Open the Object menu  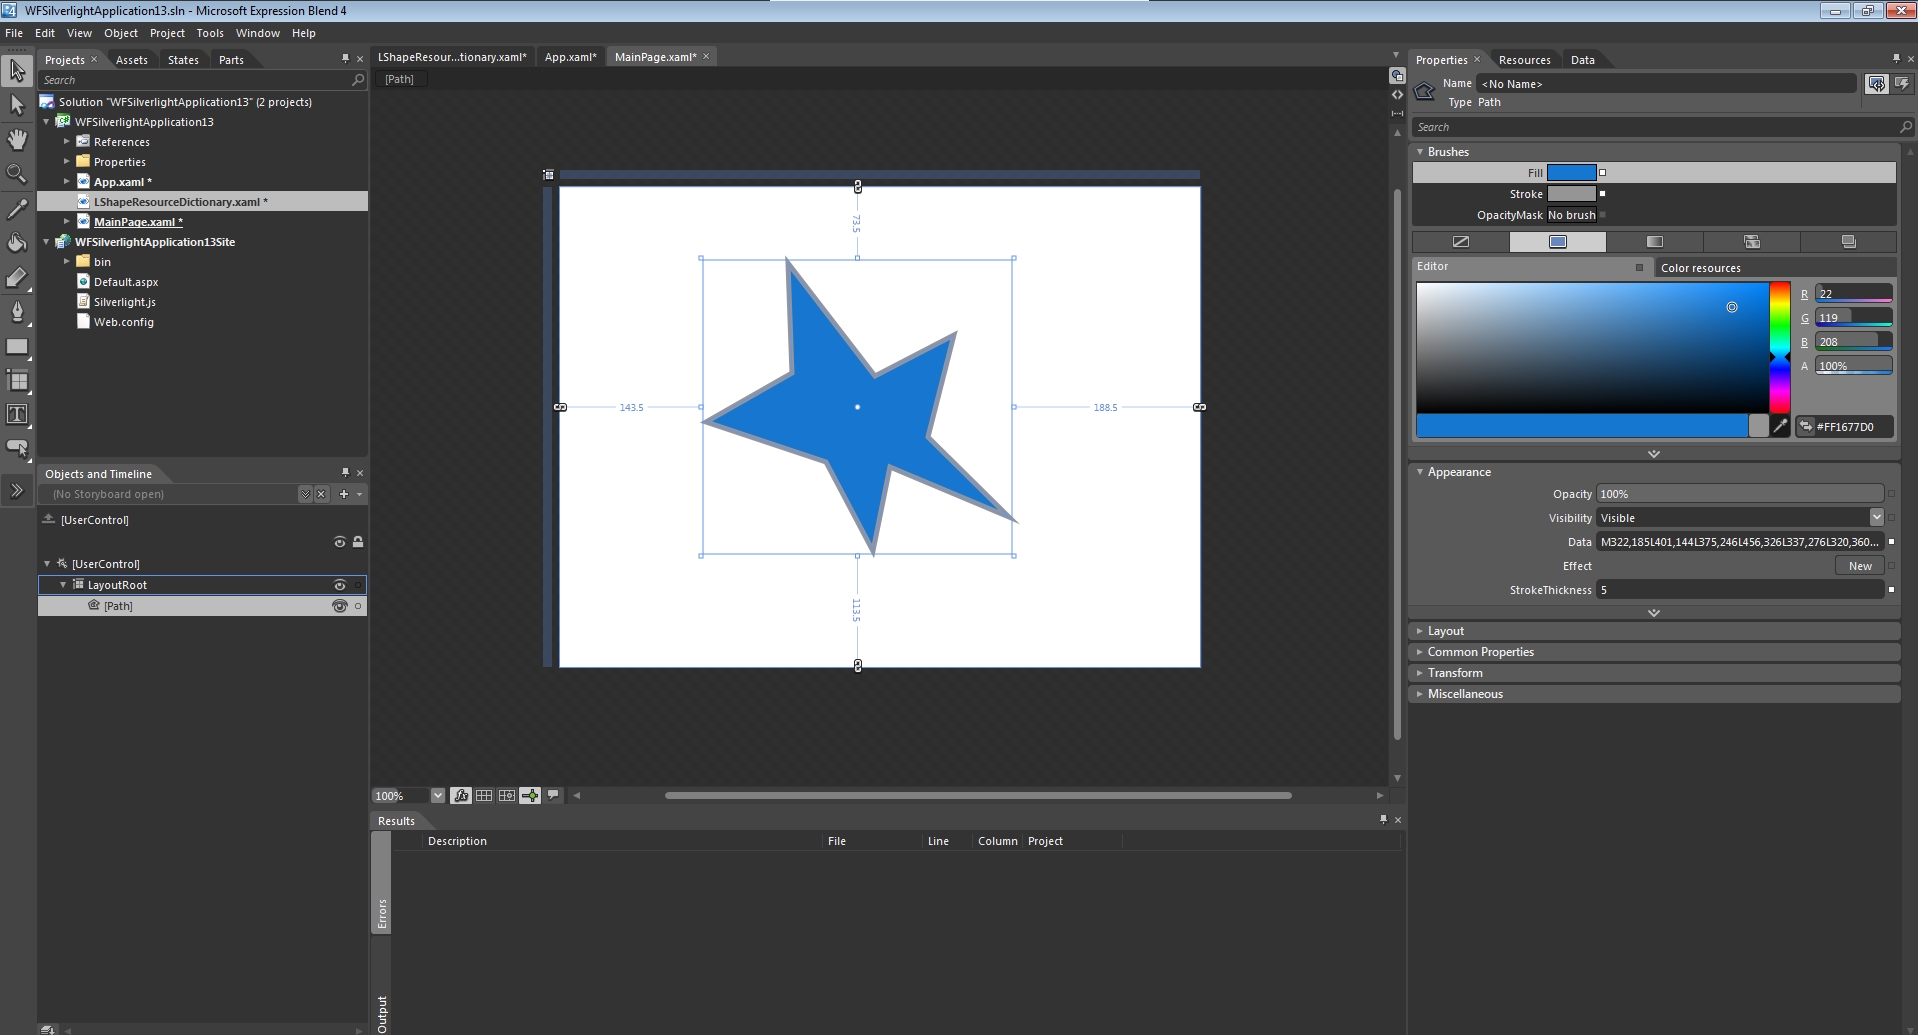(x=121, y=33)
